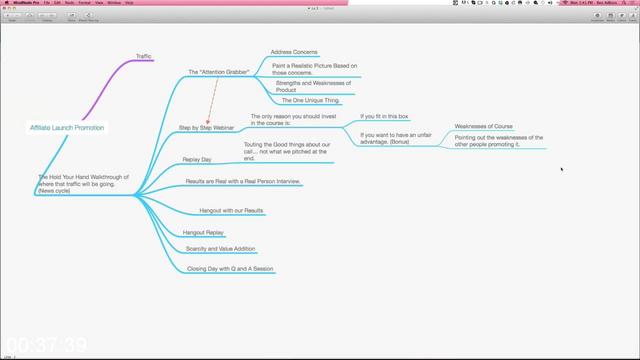Click the Share toolbar icon
The image size is (640, 360).
(x=88, y=16)
